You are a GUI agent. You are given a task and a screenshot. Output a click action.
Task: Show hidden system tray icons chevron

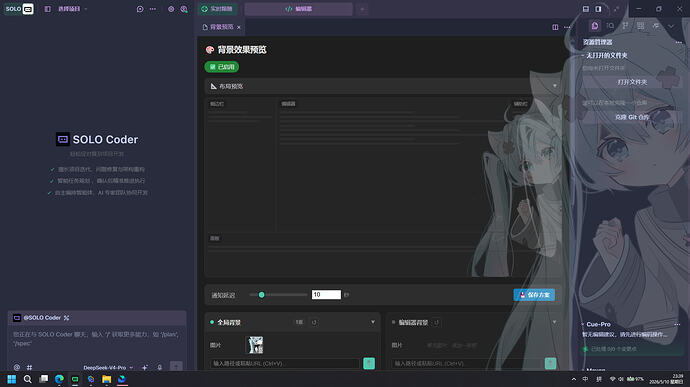click(573, 379)
